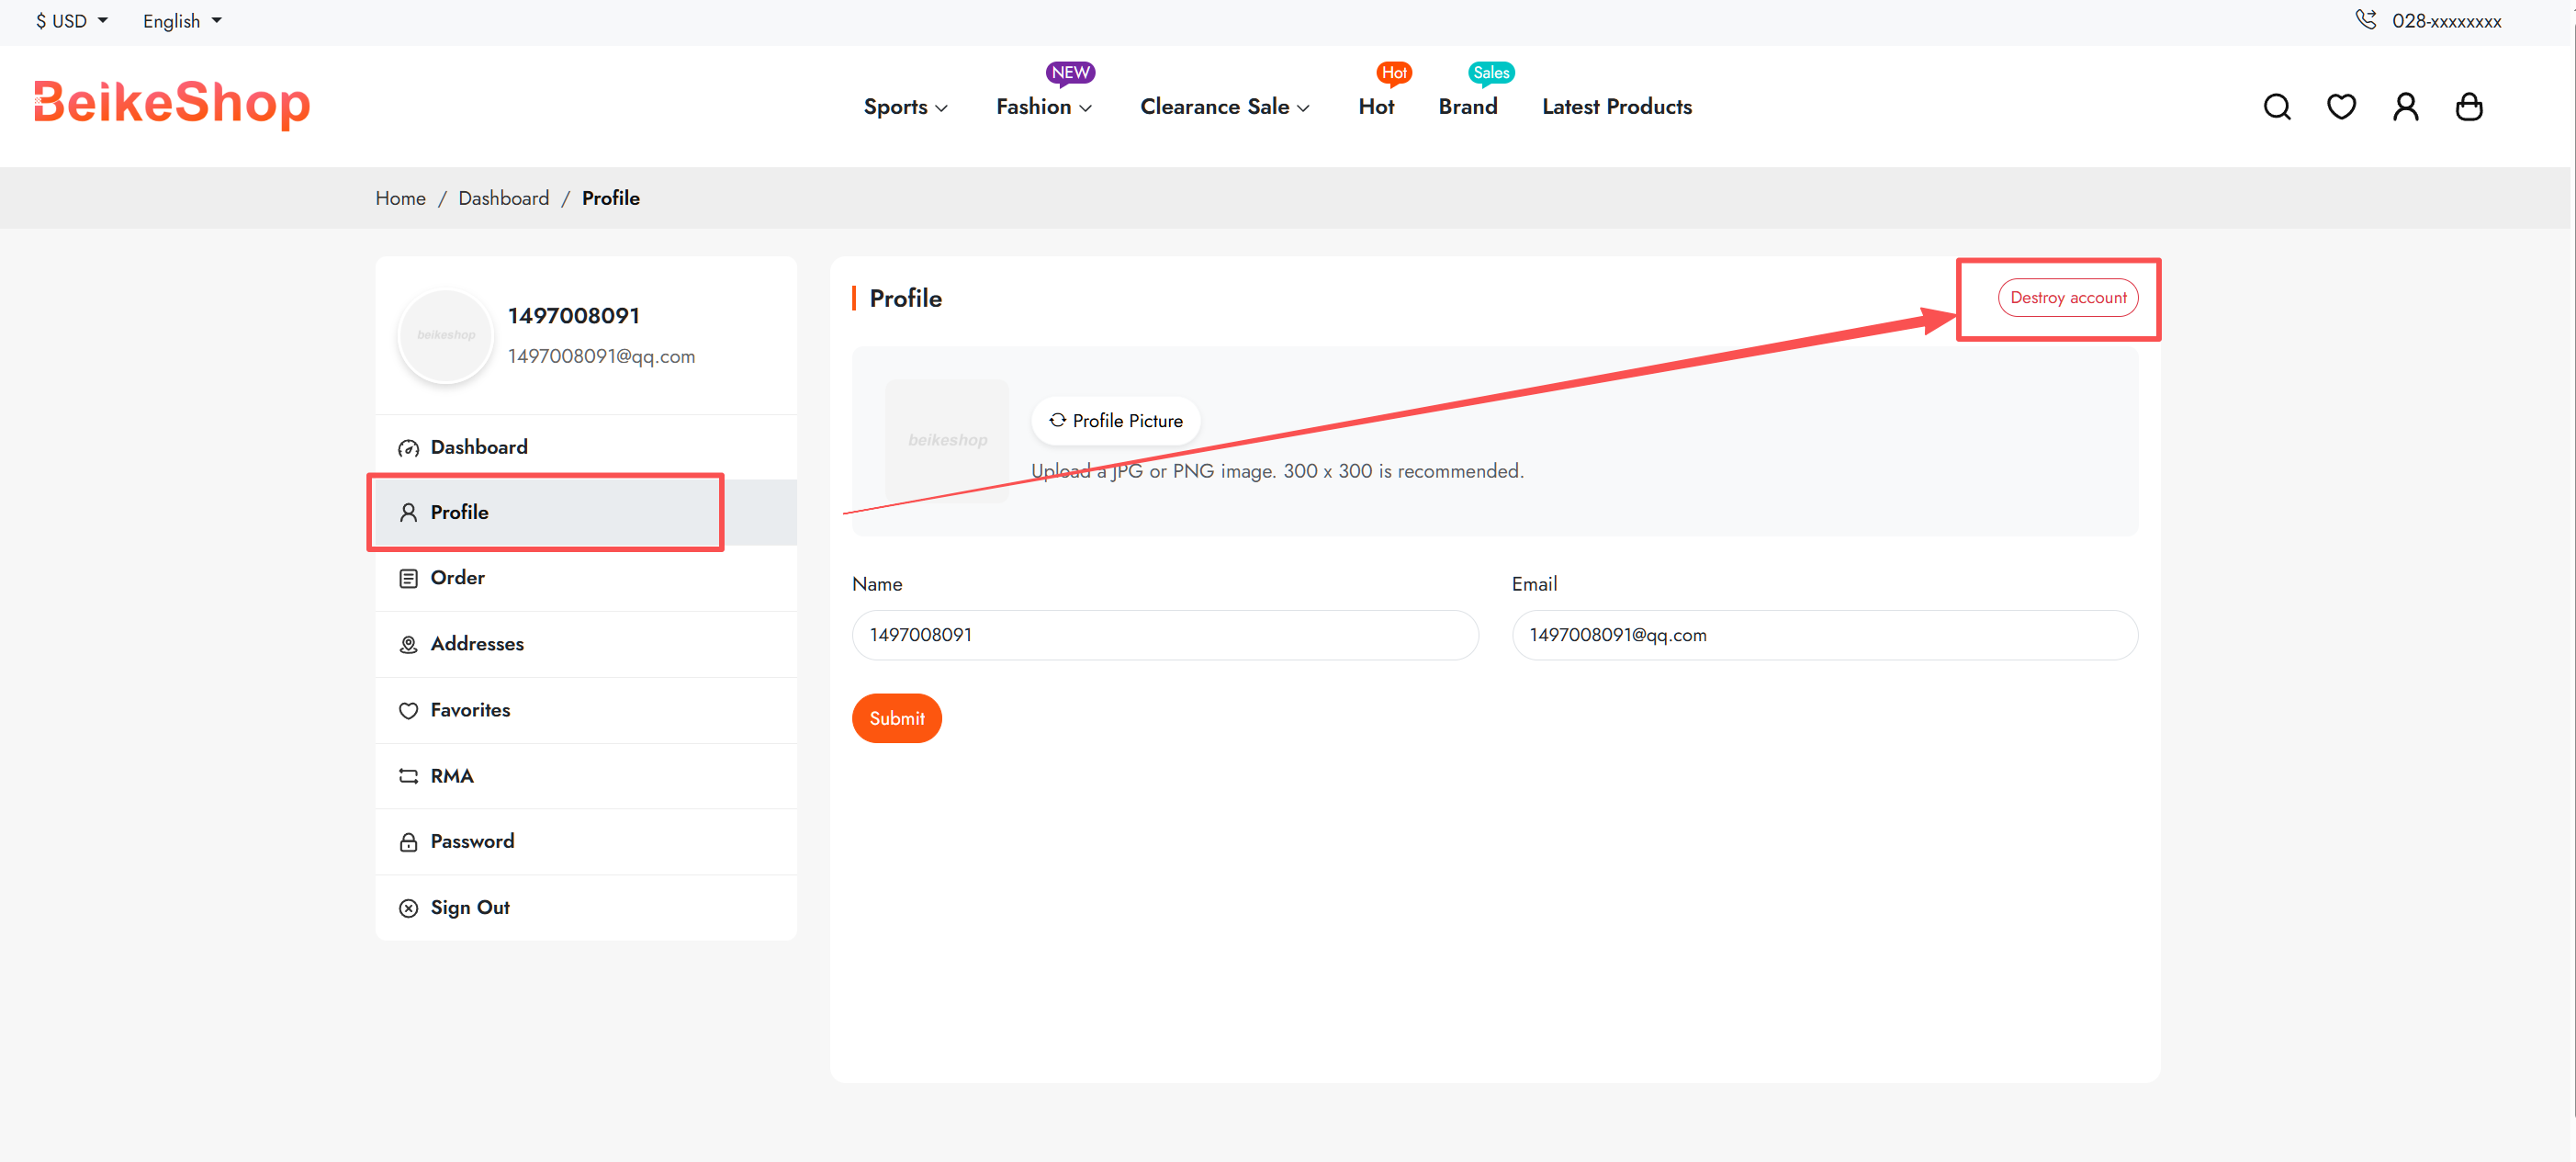This screenshot has width=2576, height=1162.
Task: Click the Profile Picture refresh icon button
Action: [1115, 421]
